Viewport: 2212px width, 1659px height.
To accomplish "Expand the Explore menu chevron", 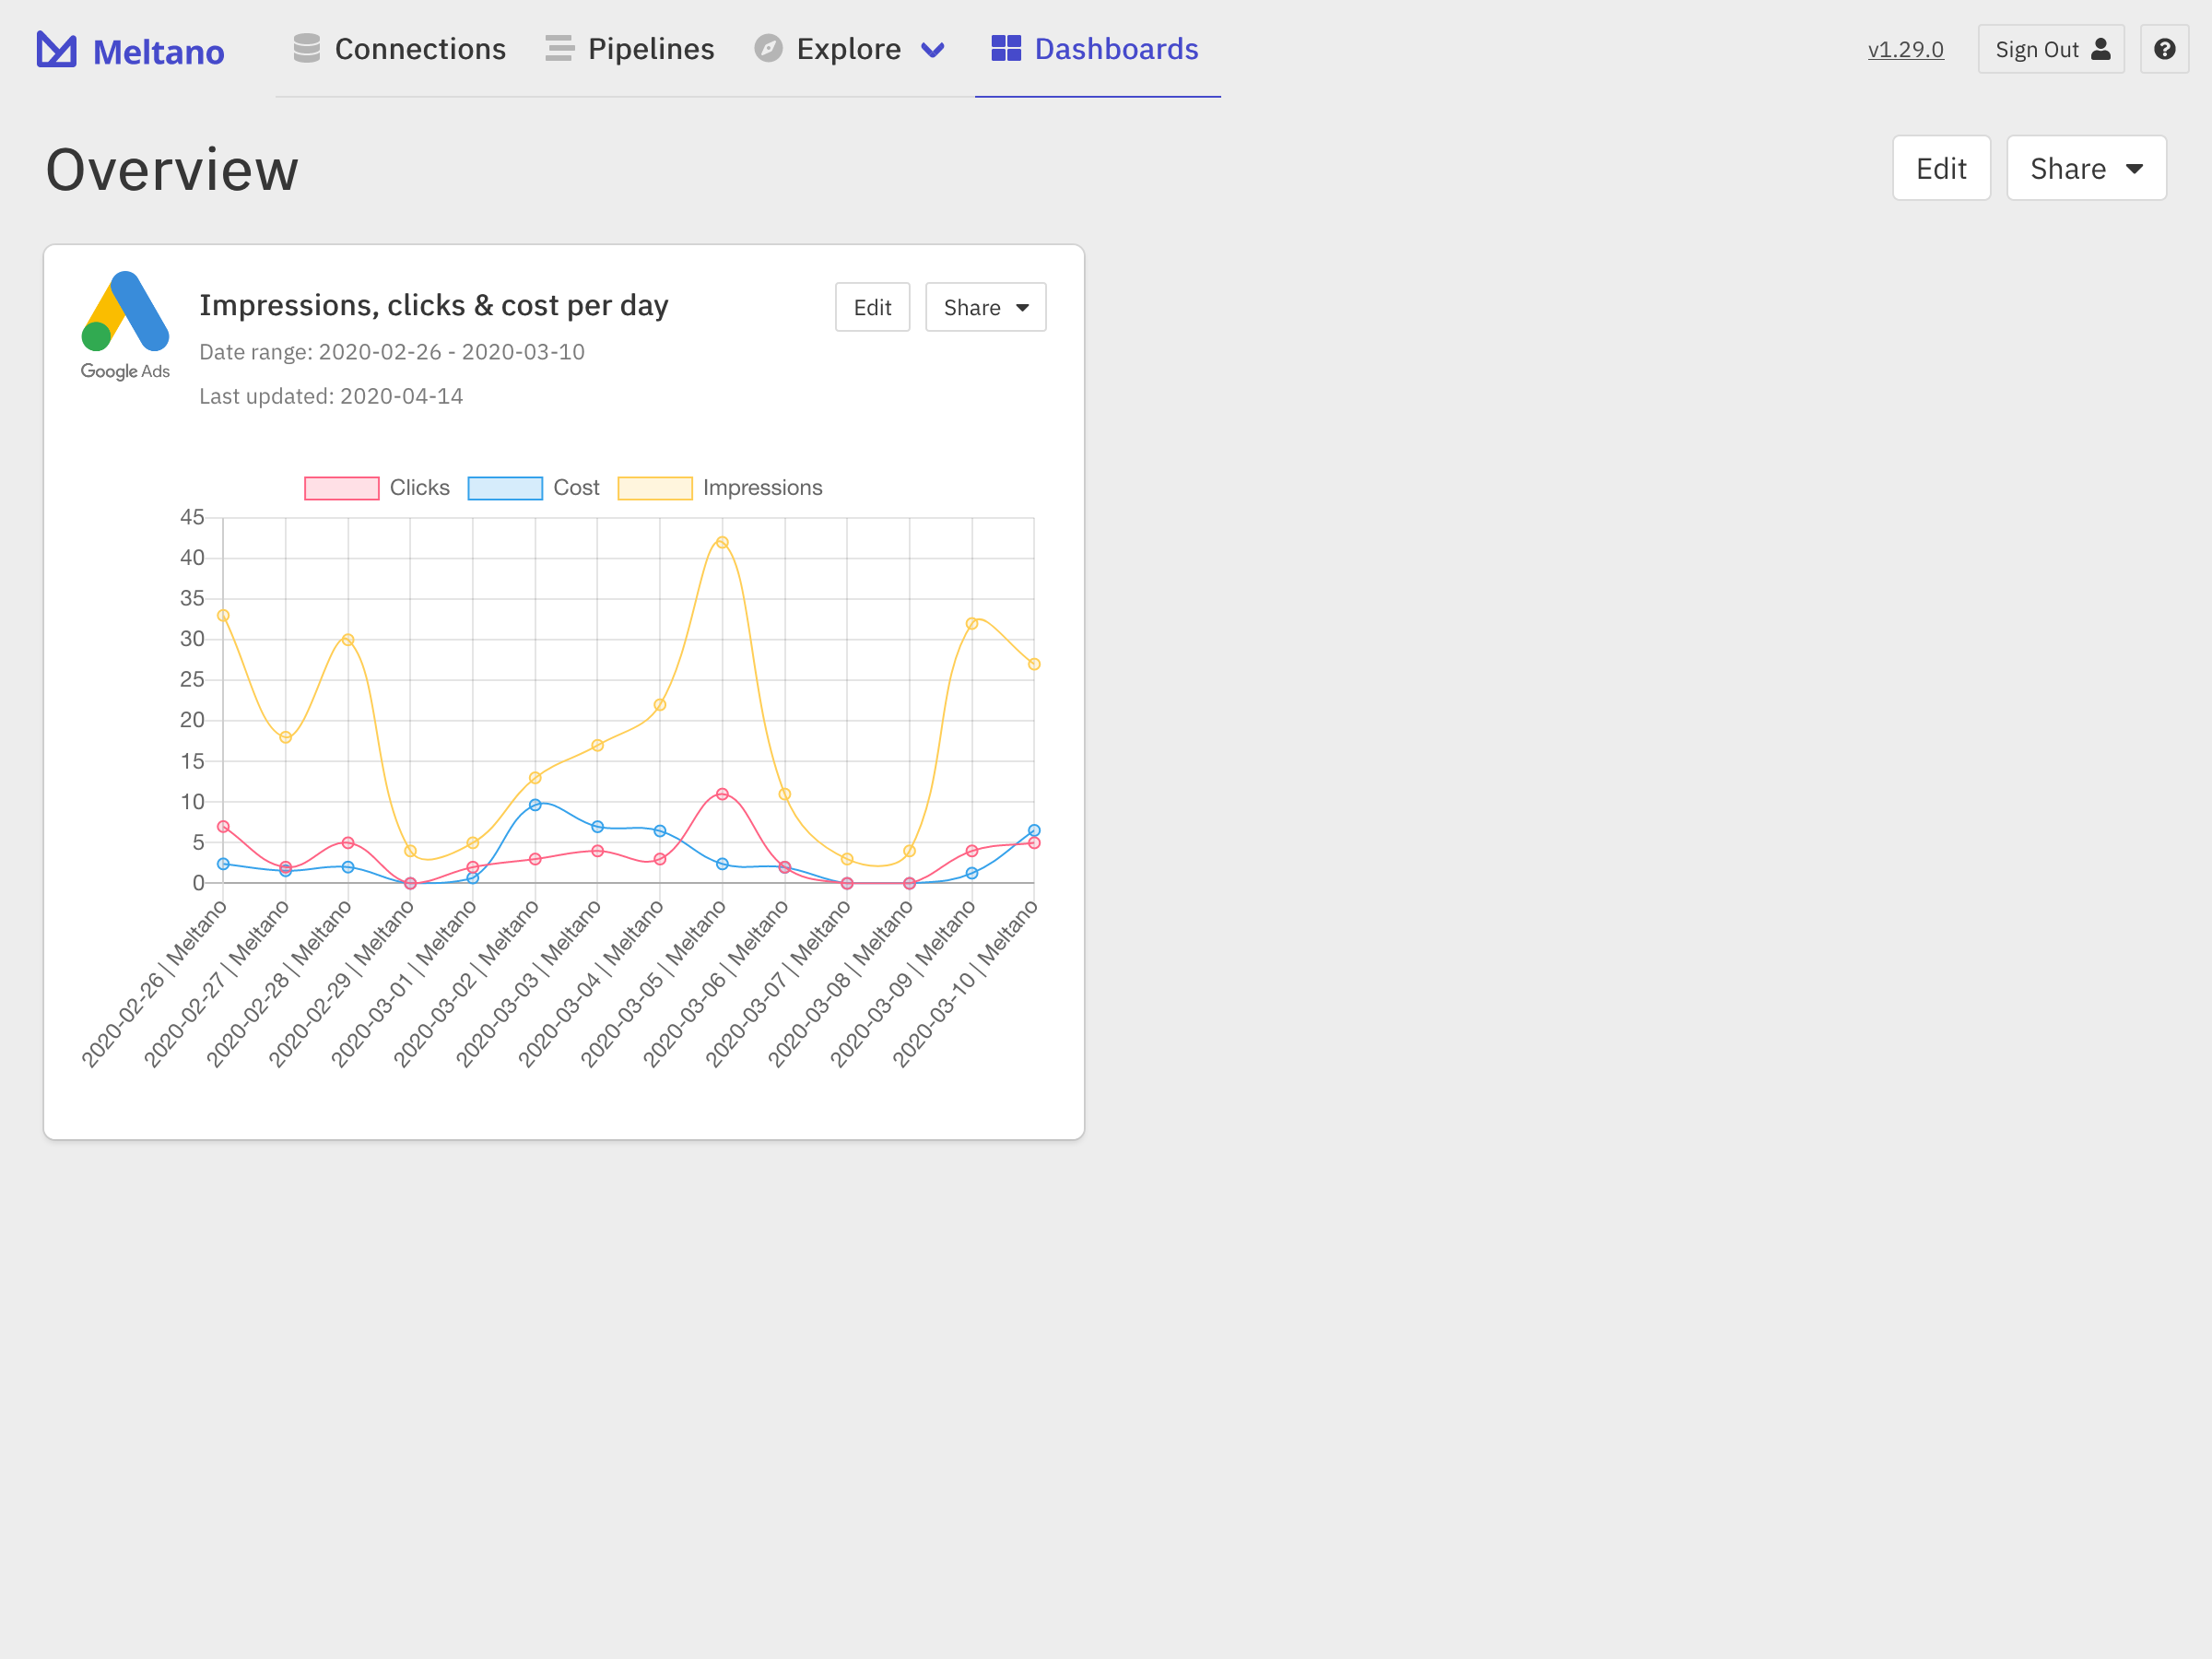I will pos(933,50).
